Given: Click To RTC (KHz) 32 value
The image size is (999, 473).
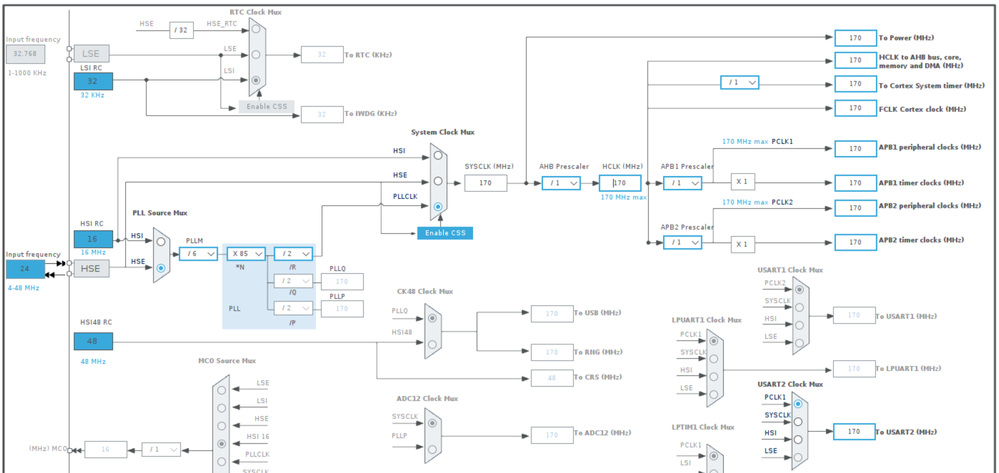Looking at the screenshot, I should coord(322,55).
